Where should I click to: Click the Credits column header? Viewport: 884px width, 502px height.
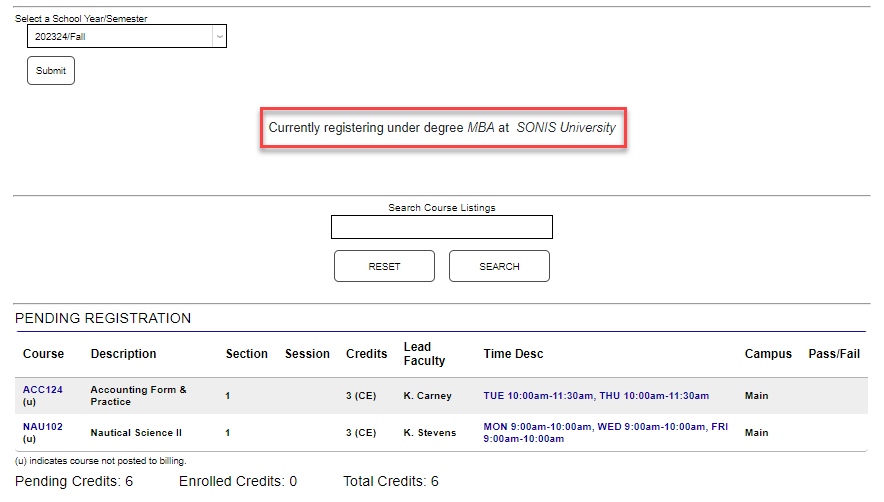[366, 354]
